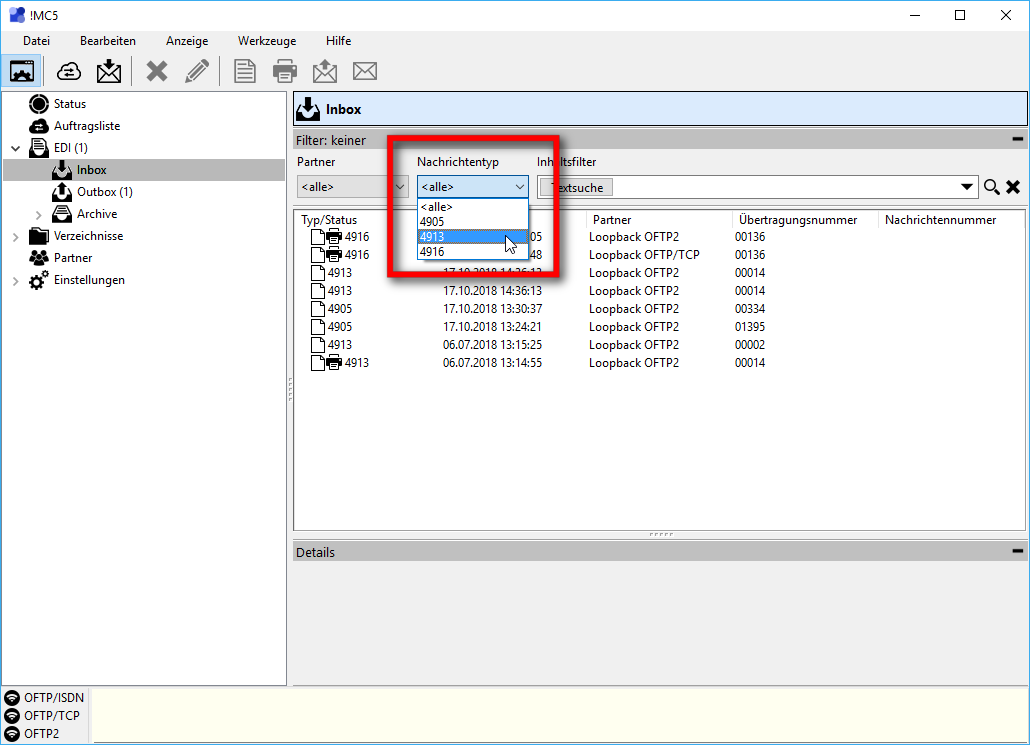1030x745 pixels.
Task: Collapse the EDI (1) tree node
Action: (x=15, y=148)
